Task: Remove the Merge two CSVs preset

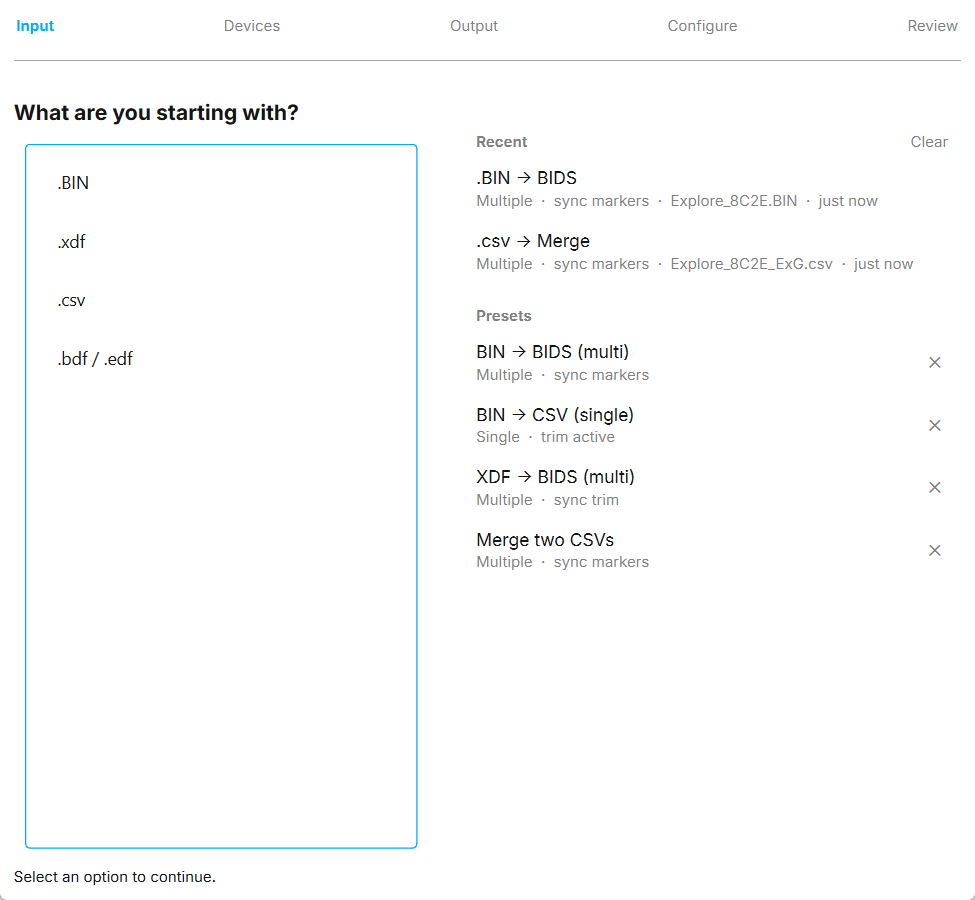Action: click(934, 550)
